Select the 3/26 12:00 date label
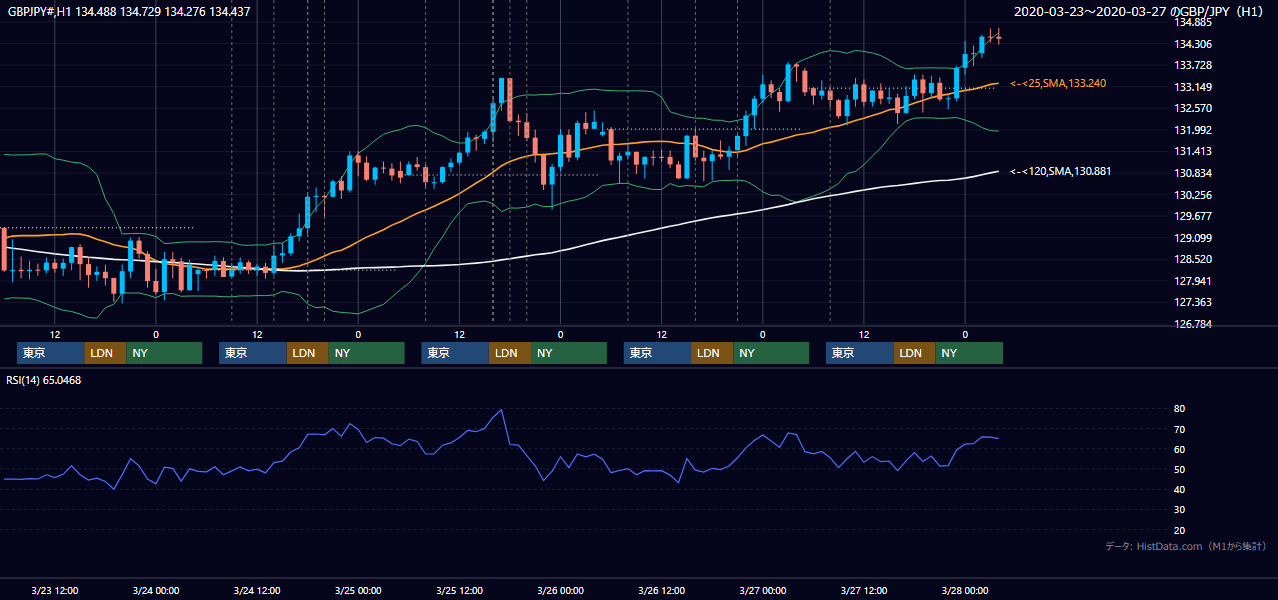Image resolution: width=1278 pixels, height=600 pixels. [x=661, y=590]
